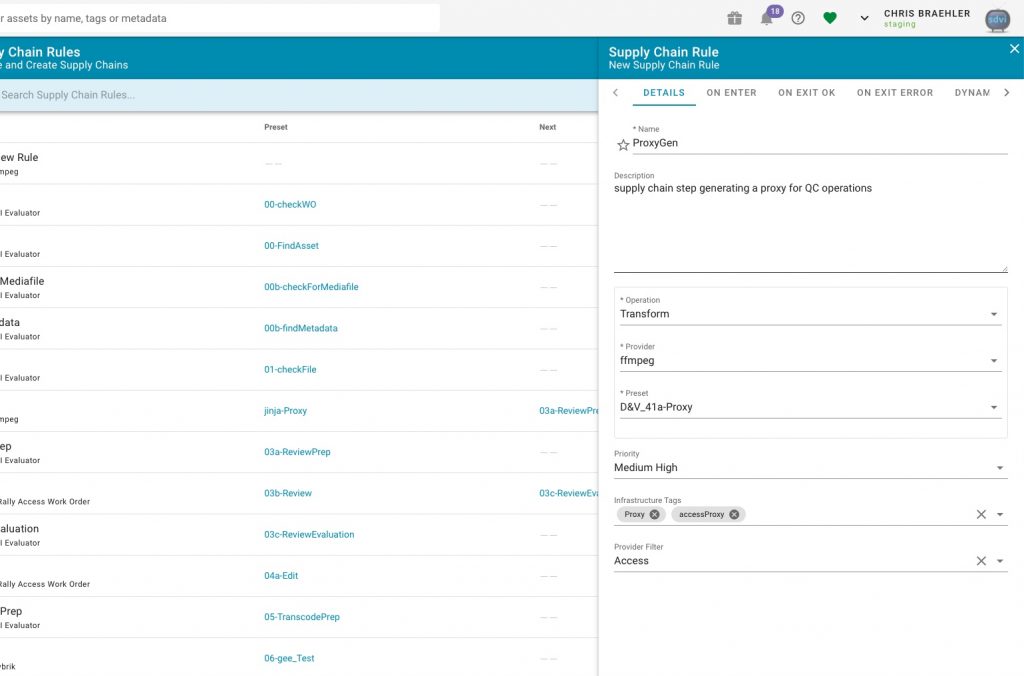1024x676 pixels.
Task: Remove the accessProxy infrastructure tag
Action: [x=734, y=515]
